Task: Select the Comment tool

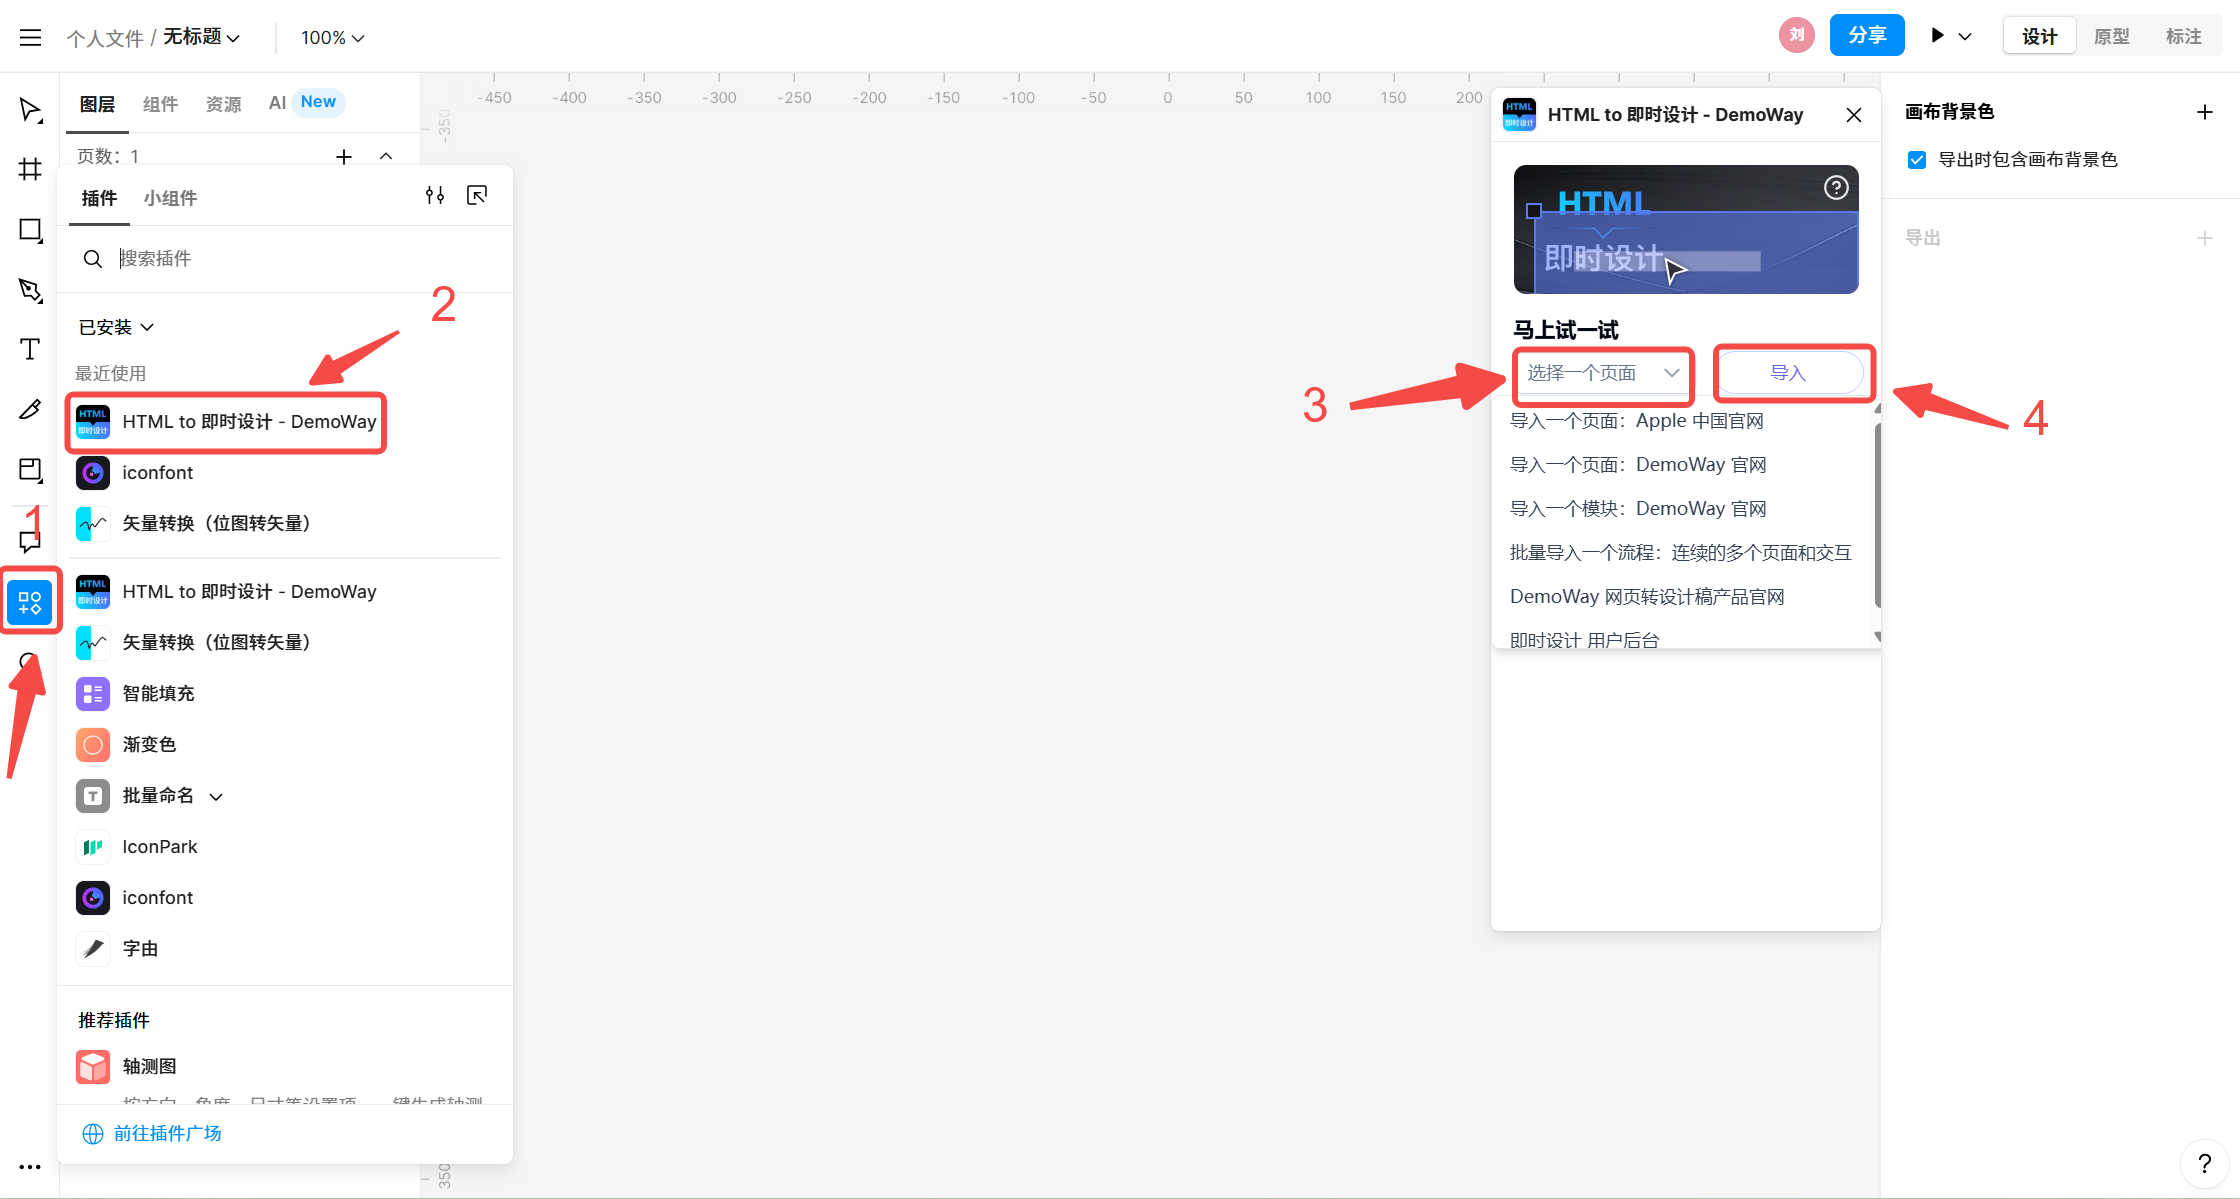Action: tap(31, 541)
